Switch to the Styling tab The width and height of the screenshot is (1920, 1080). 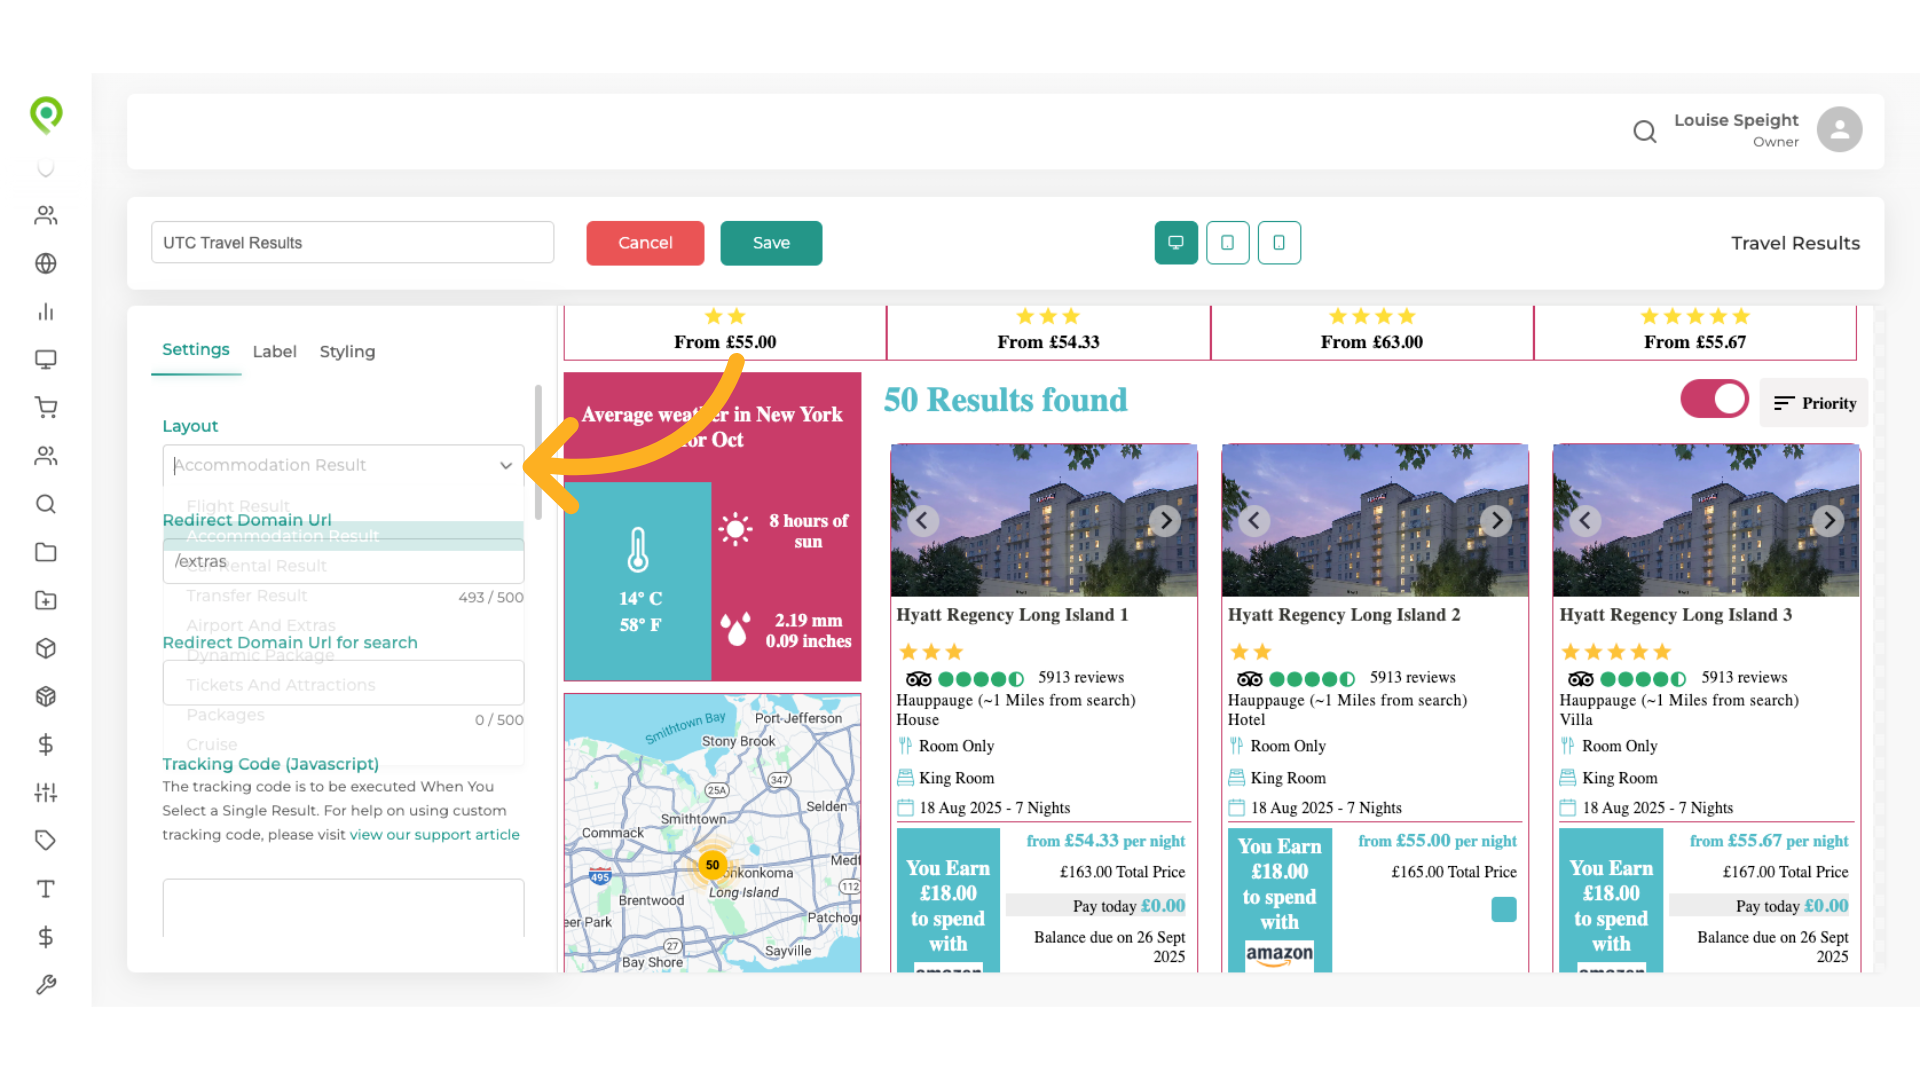(x=347, y=351)
